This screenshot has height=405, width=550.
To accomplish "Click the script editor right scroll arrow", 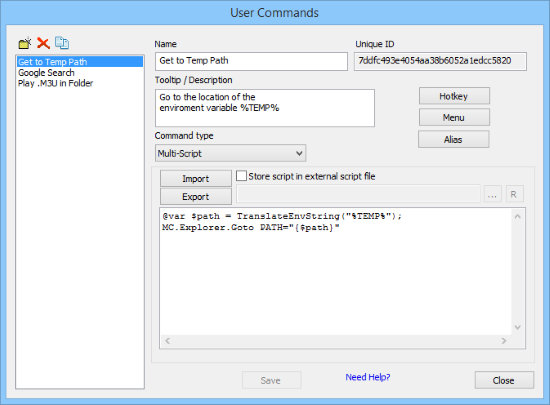I will (x=504, y=341).
